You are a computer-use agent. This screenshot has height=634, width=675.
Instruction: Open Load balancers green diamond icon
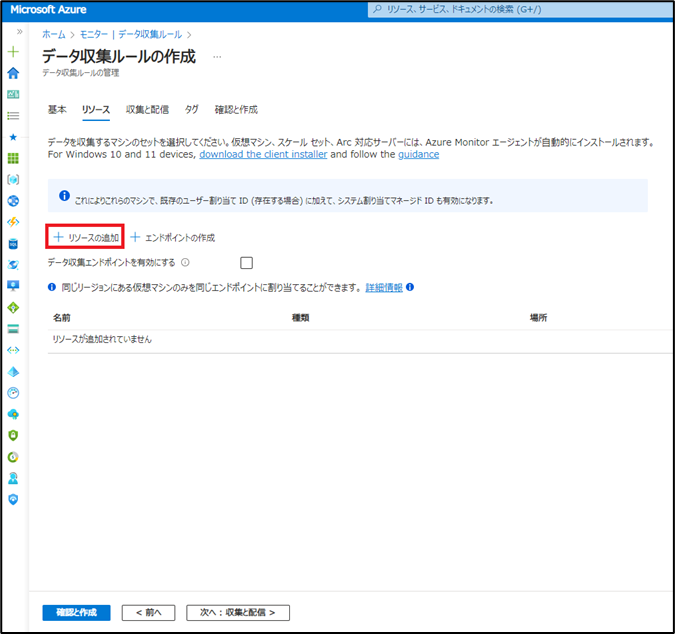pyautogui.click(x=13, y=307)
